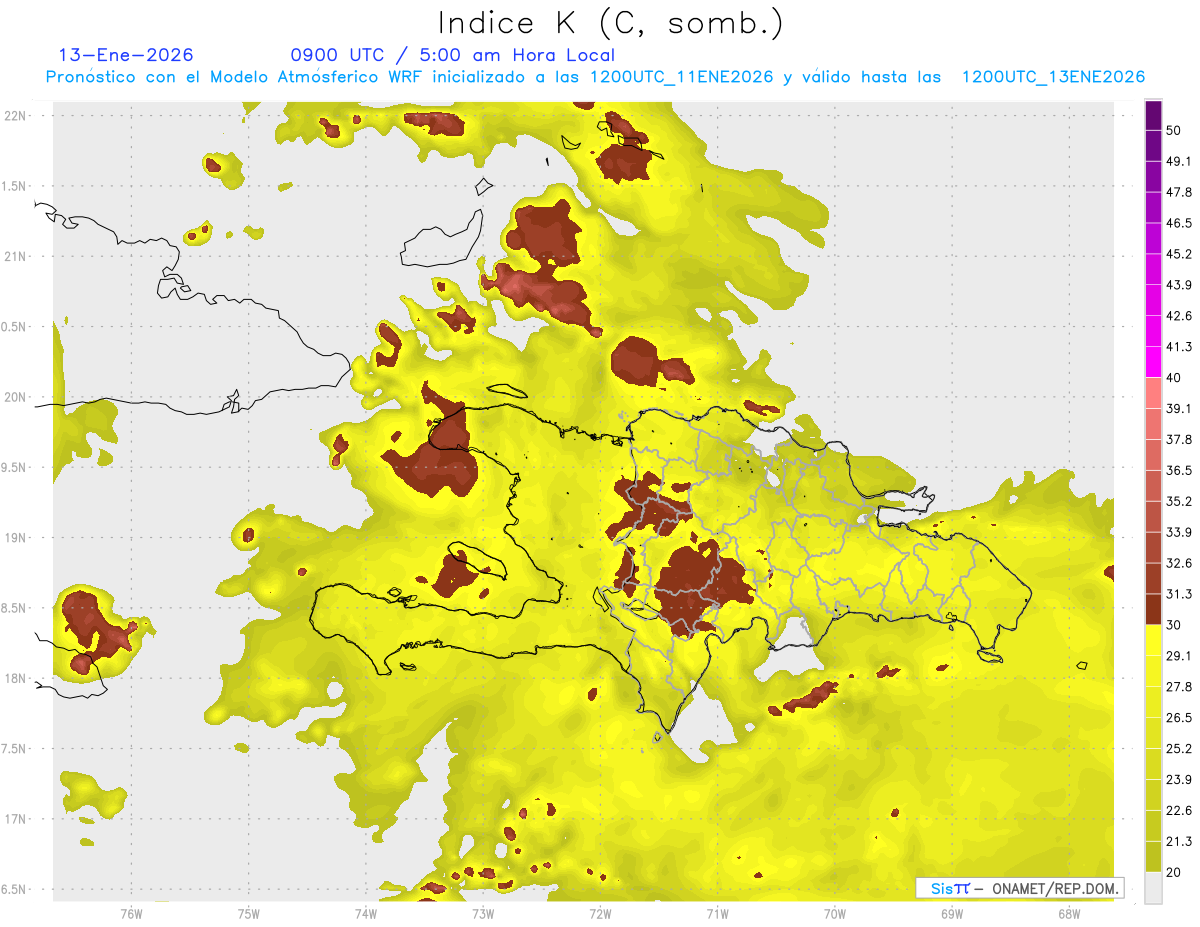
Task: Click the colorbar value 27.8
Action: coord(1179,687)
